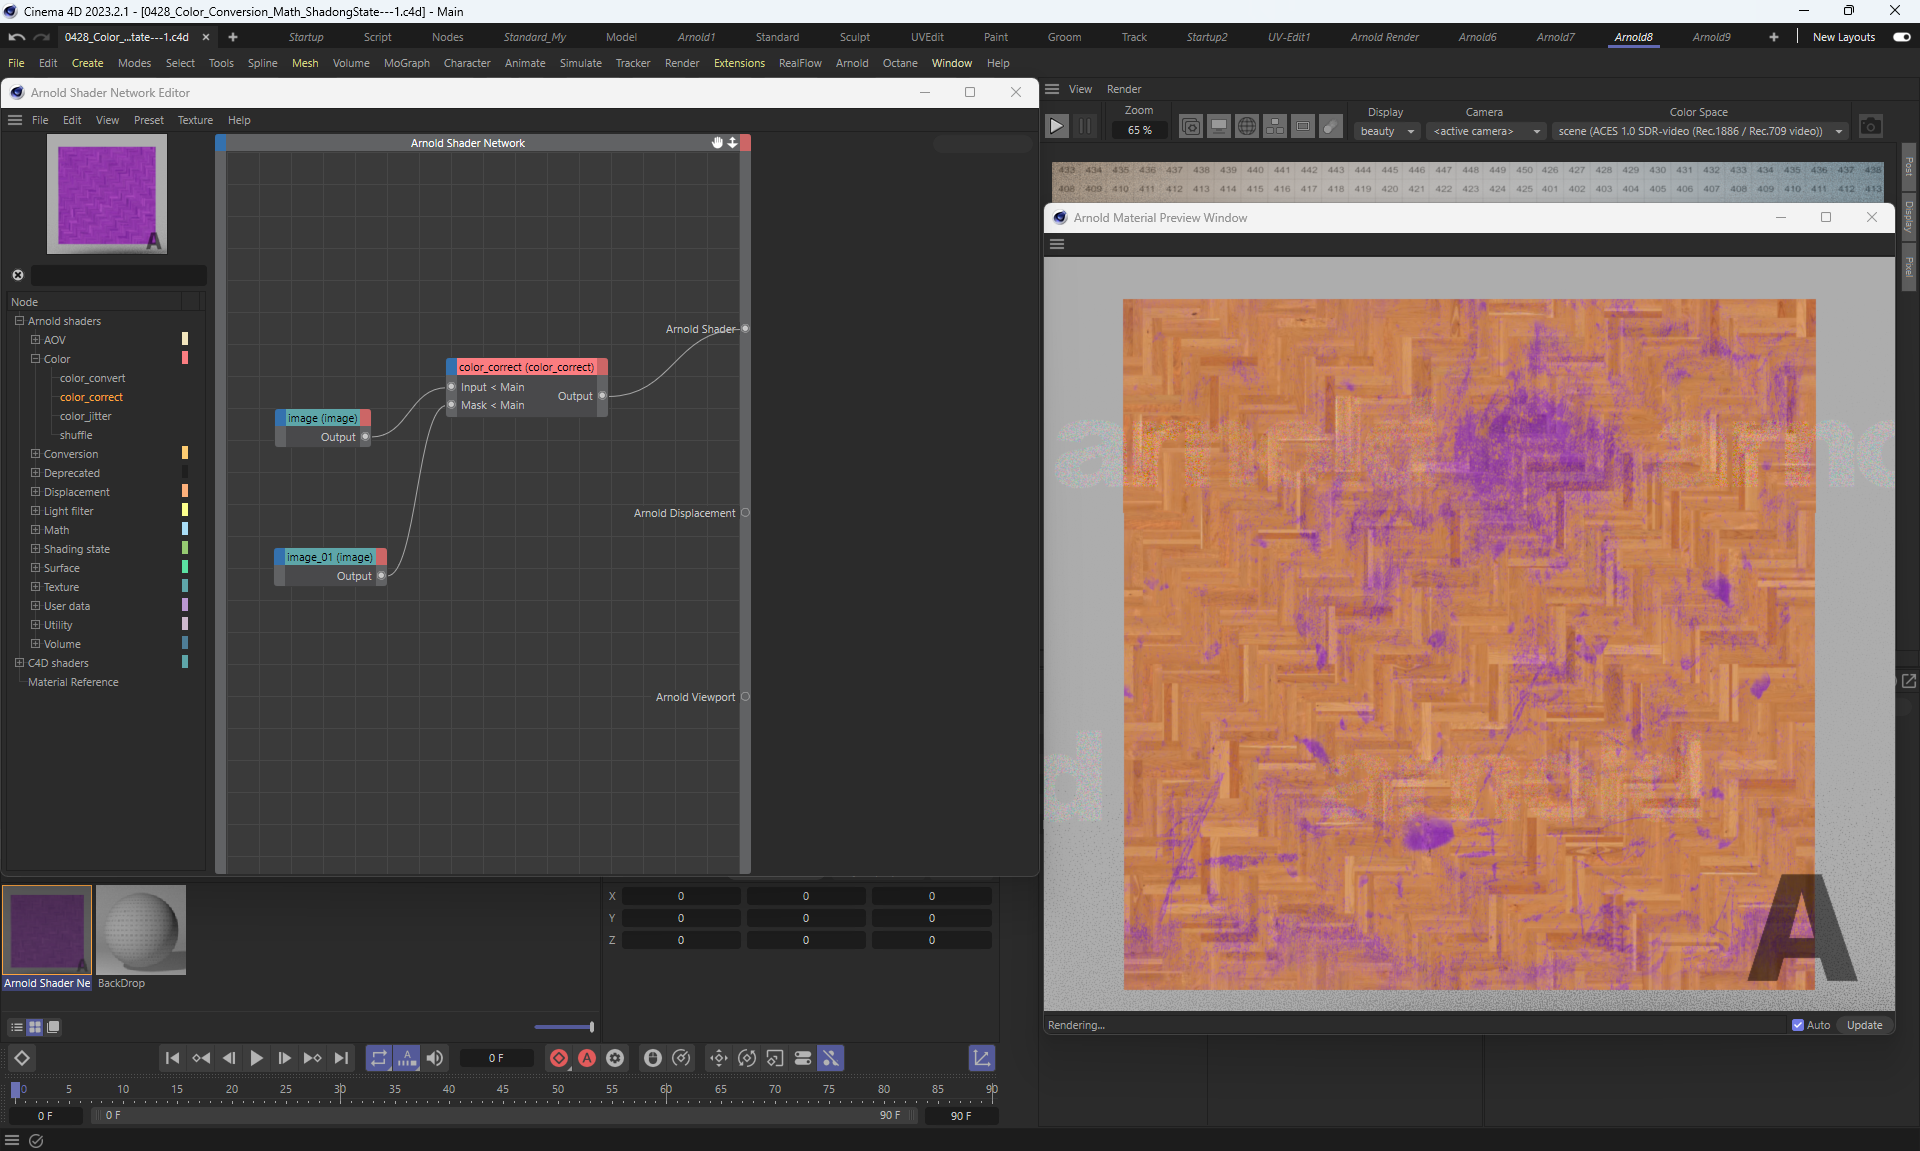Start IPR render with play icon
Screen dimensions: 1920x1151
1056,126
